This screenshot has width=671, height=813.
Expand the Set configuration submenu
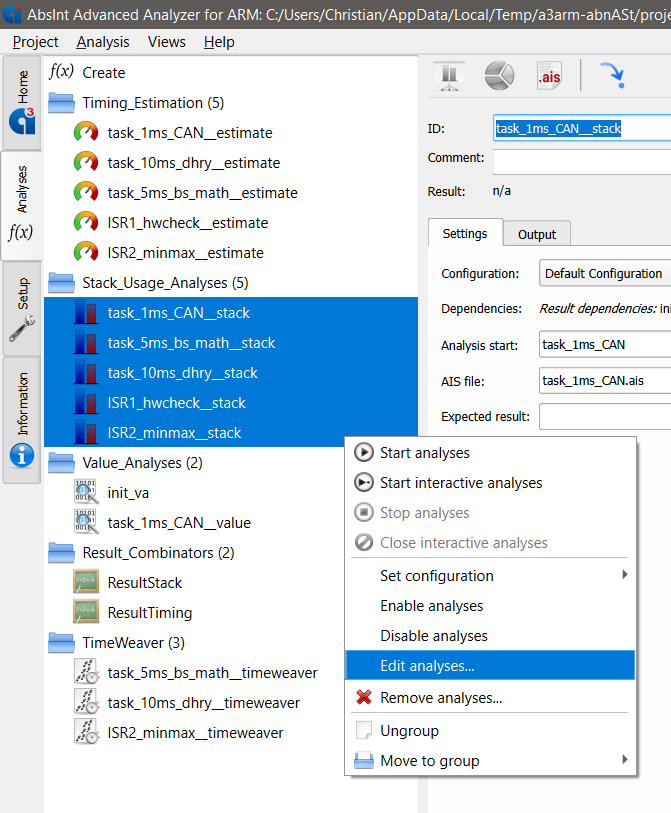(x=490, y=576)
